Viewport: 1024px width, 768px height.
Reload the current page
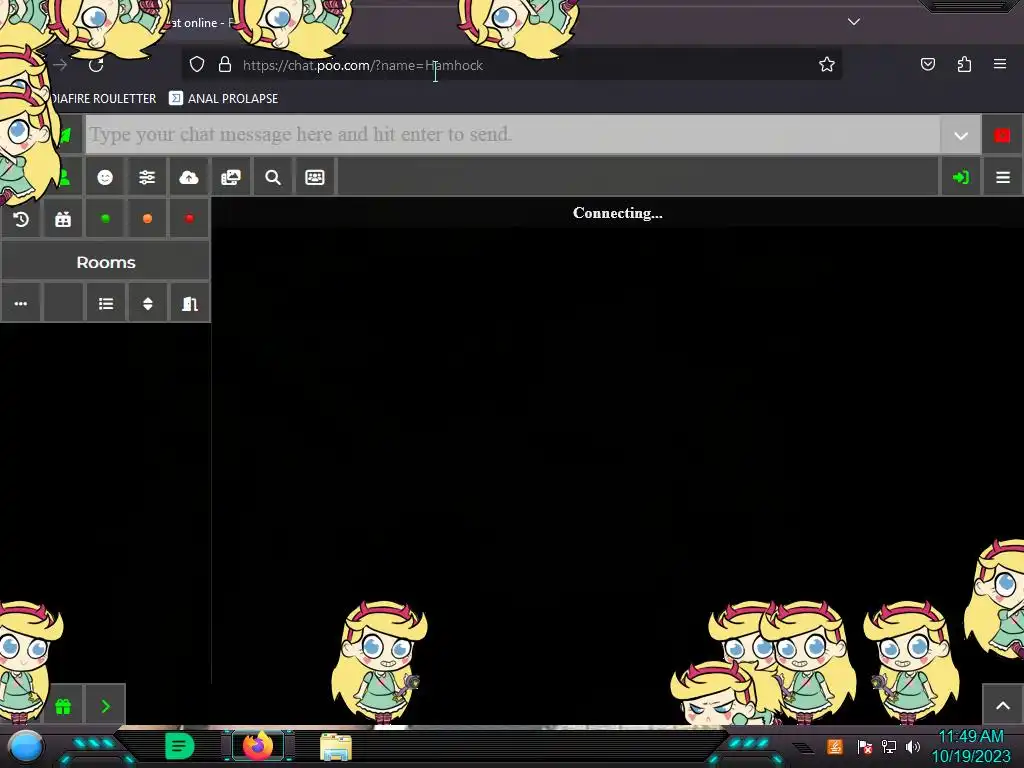[x=96, y=65]
